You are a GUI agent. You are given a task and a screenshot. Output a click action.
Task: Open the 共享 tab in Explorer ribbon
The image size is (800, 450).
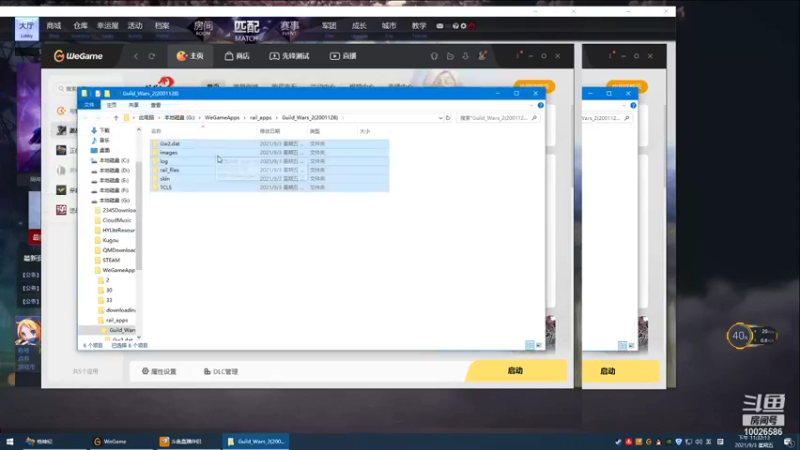[133, 105]
